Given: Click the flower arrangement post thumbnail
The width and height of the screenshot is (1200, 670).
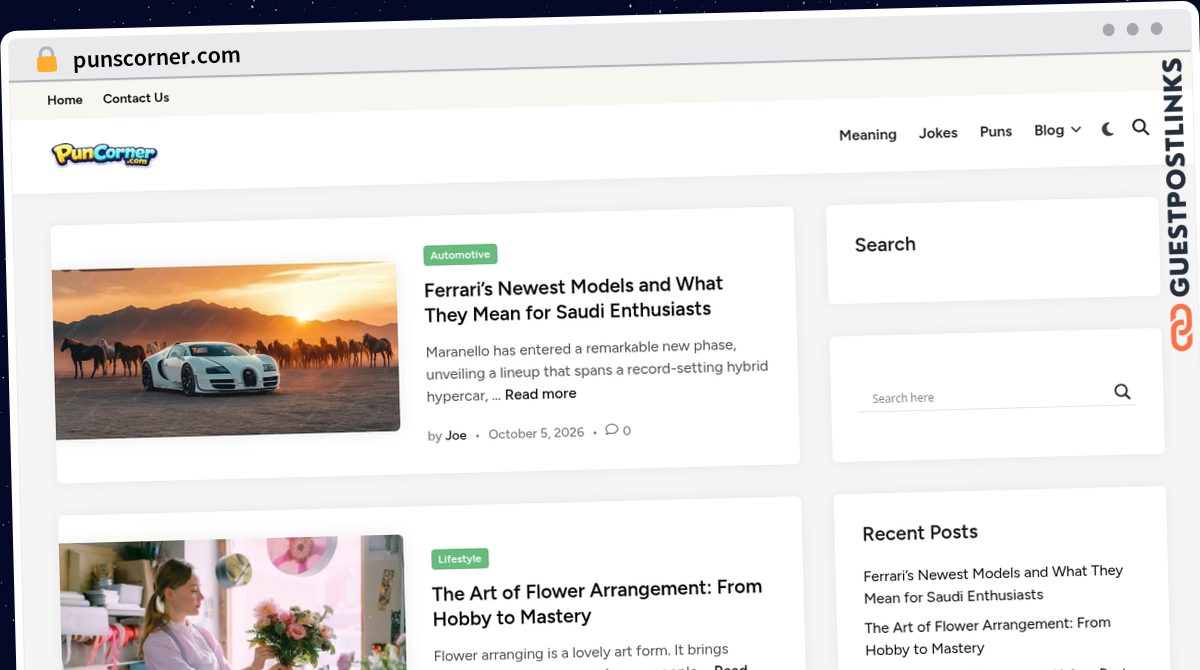Looking at the screenshot, I should [233, 603].
